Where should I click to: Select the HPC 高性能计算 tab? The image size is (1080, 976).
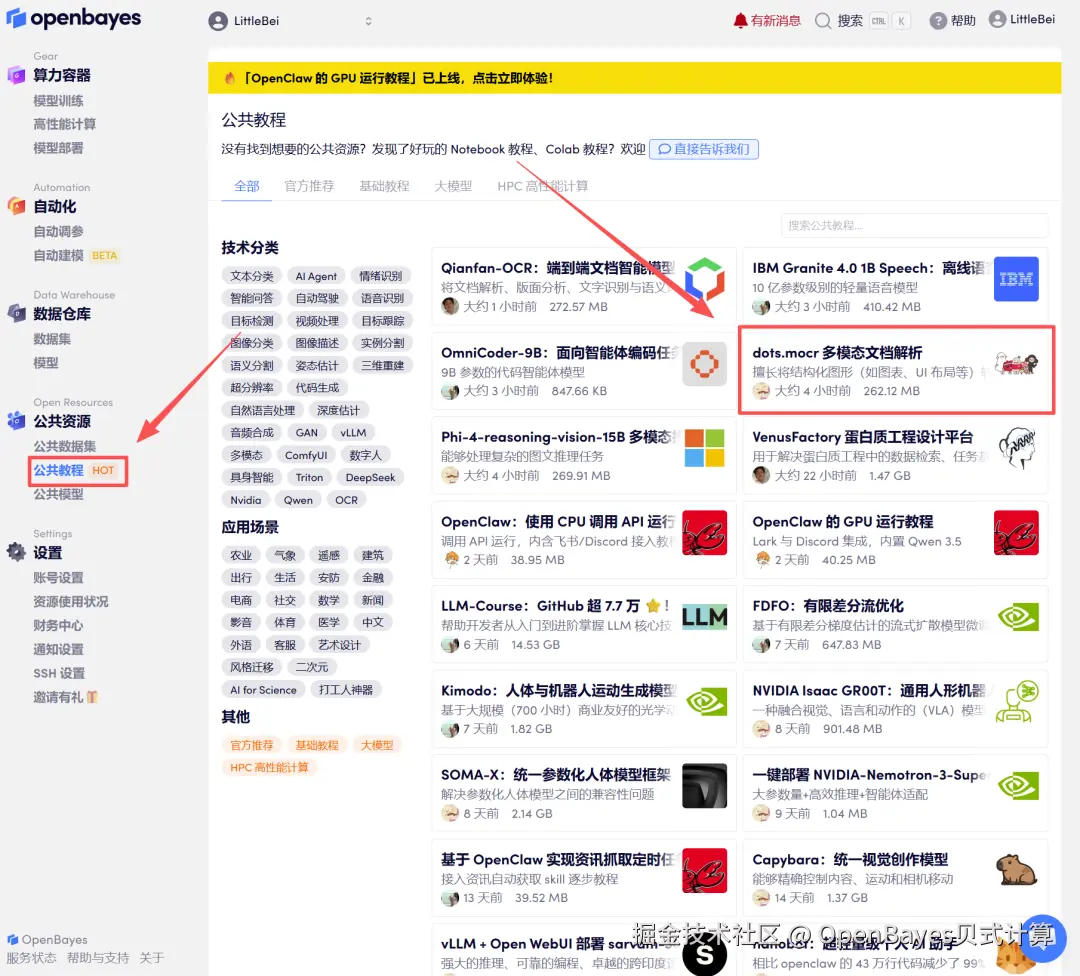543,186
